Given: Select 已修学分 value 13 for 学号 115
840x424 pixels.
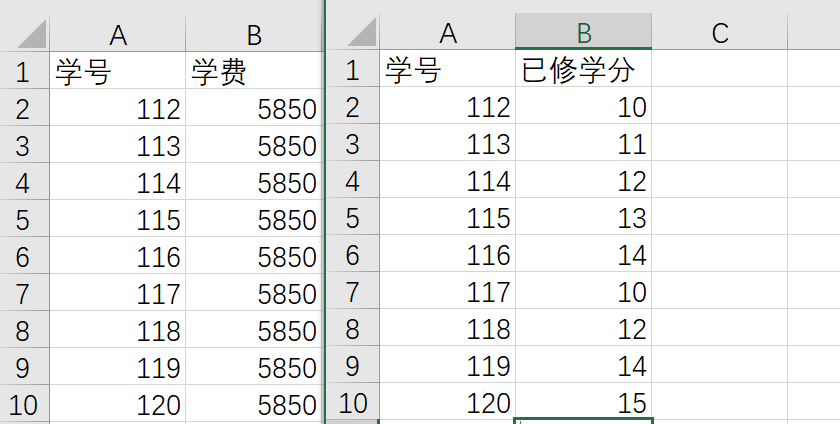Looking at the screenshot, I should point(584,216).
